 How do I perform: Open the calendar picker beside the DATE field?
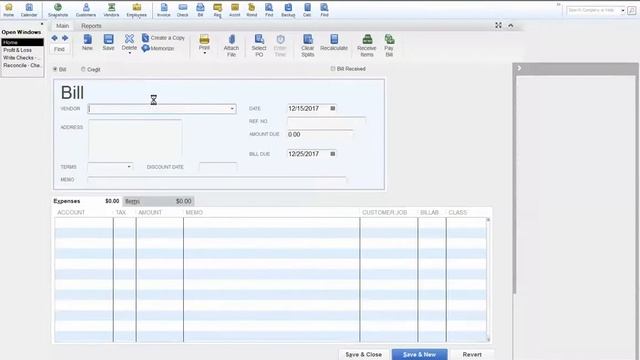333,108
